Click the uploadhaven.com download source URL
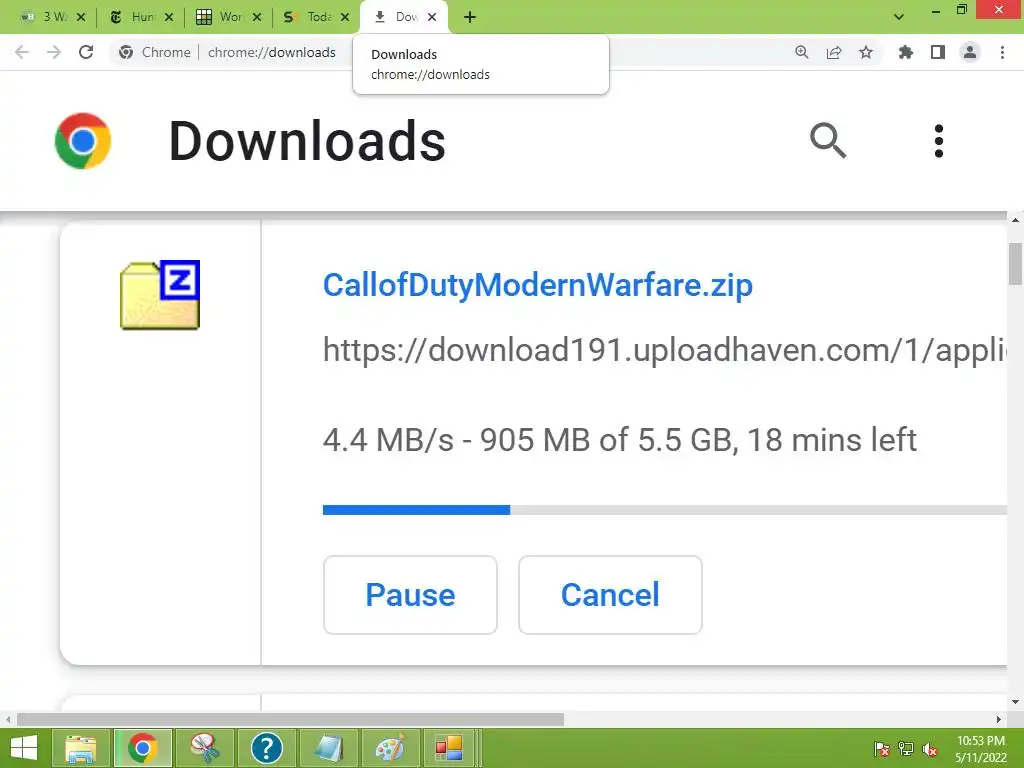Screen dimensions: 1024x768 click(664, 349)
